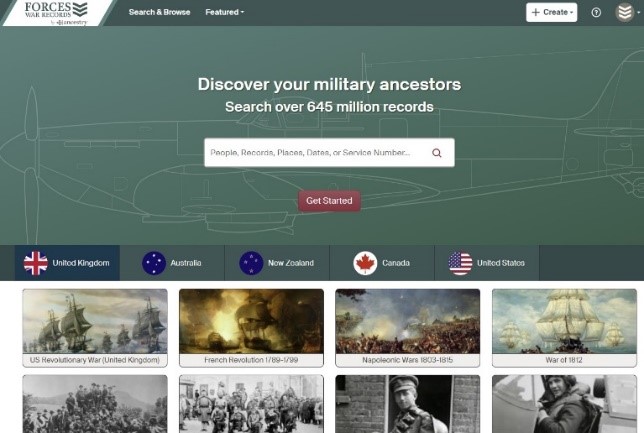Image resolution: width=644 pixels, height=433 pixels.
Task: Select the United Kingdom flag icon
Action: (x=36, y=263)
